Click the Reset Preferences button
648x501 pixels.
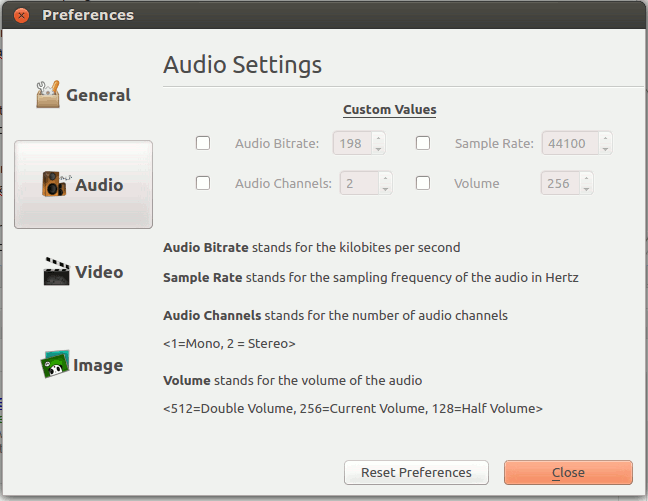(x=416, y=472)
